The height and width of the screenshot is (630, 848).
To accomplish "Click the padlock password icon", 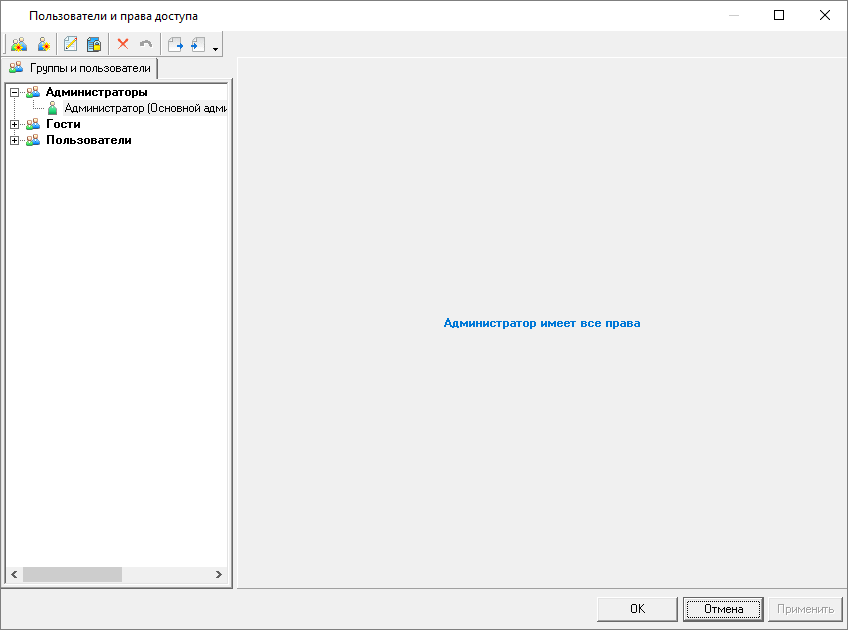I will [x=94, y=44].
